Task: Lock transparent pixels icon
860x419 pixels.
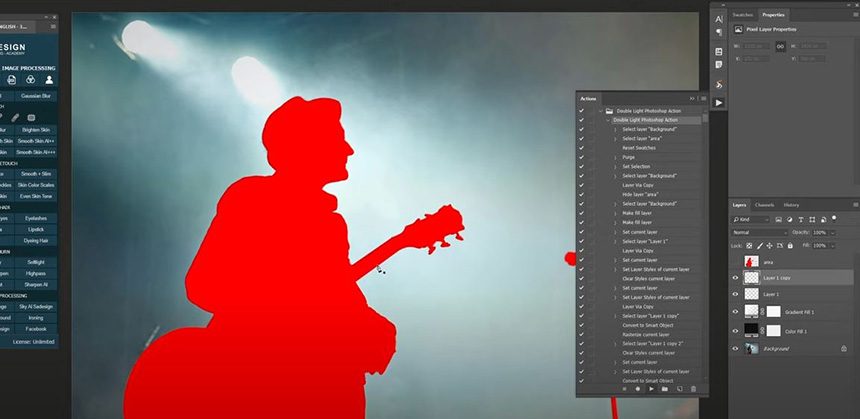Action: pos(749,246)
